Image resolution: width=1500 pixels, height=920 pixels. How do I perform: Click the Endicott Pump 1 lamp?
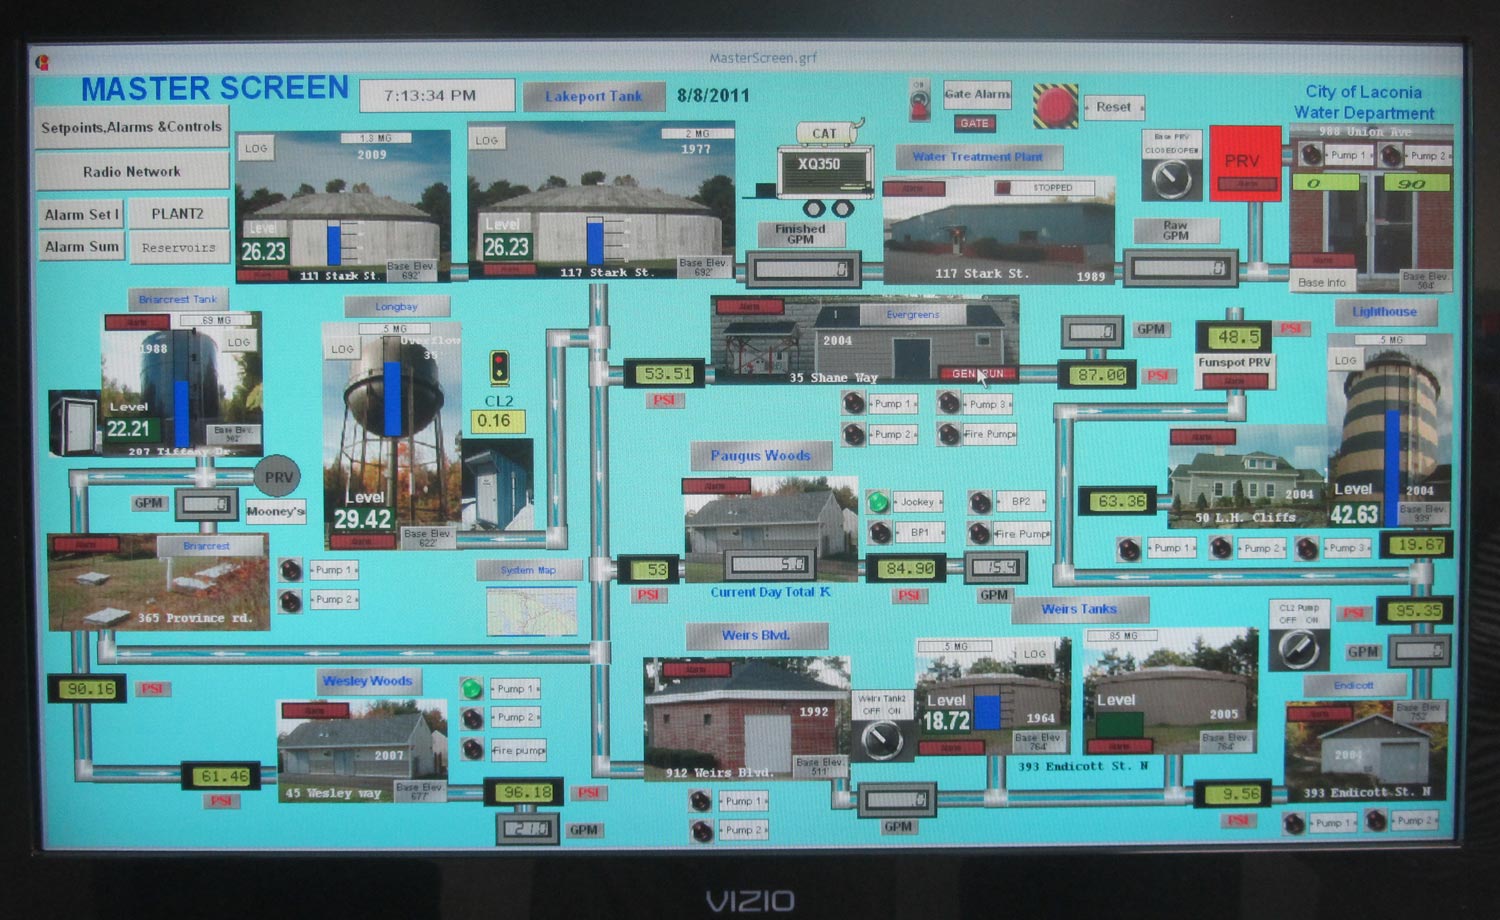tap(1294, 823)
